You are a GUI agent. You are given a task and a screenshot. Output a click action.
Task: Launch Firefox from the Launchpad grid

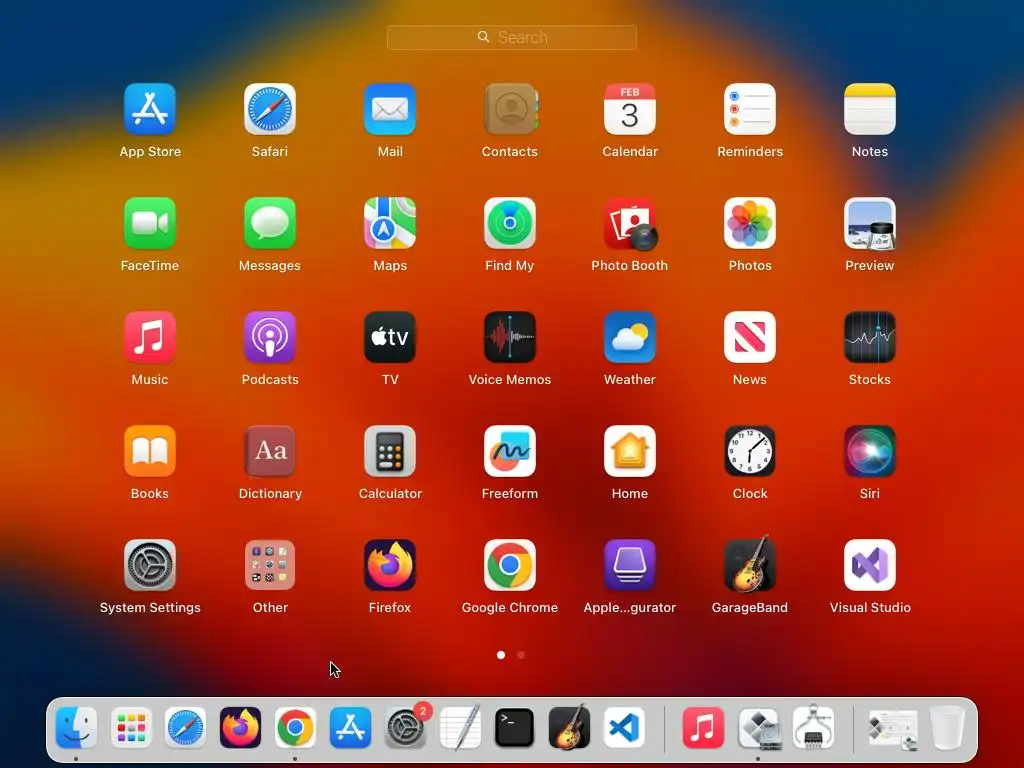coord(390,565)
